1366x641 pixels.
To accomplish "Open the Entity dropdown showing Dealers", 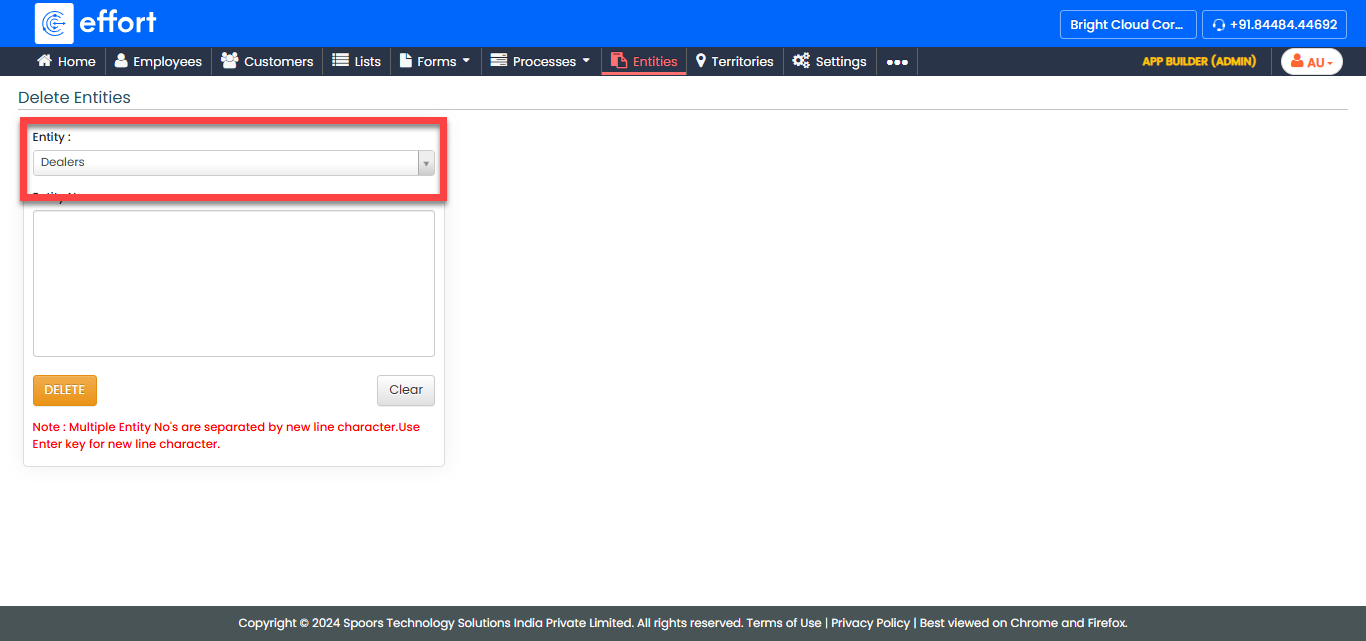I will [x=233, y=162].
